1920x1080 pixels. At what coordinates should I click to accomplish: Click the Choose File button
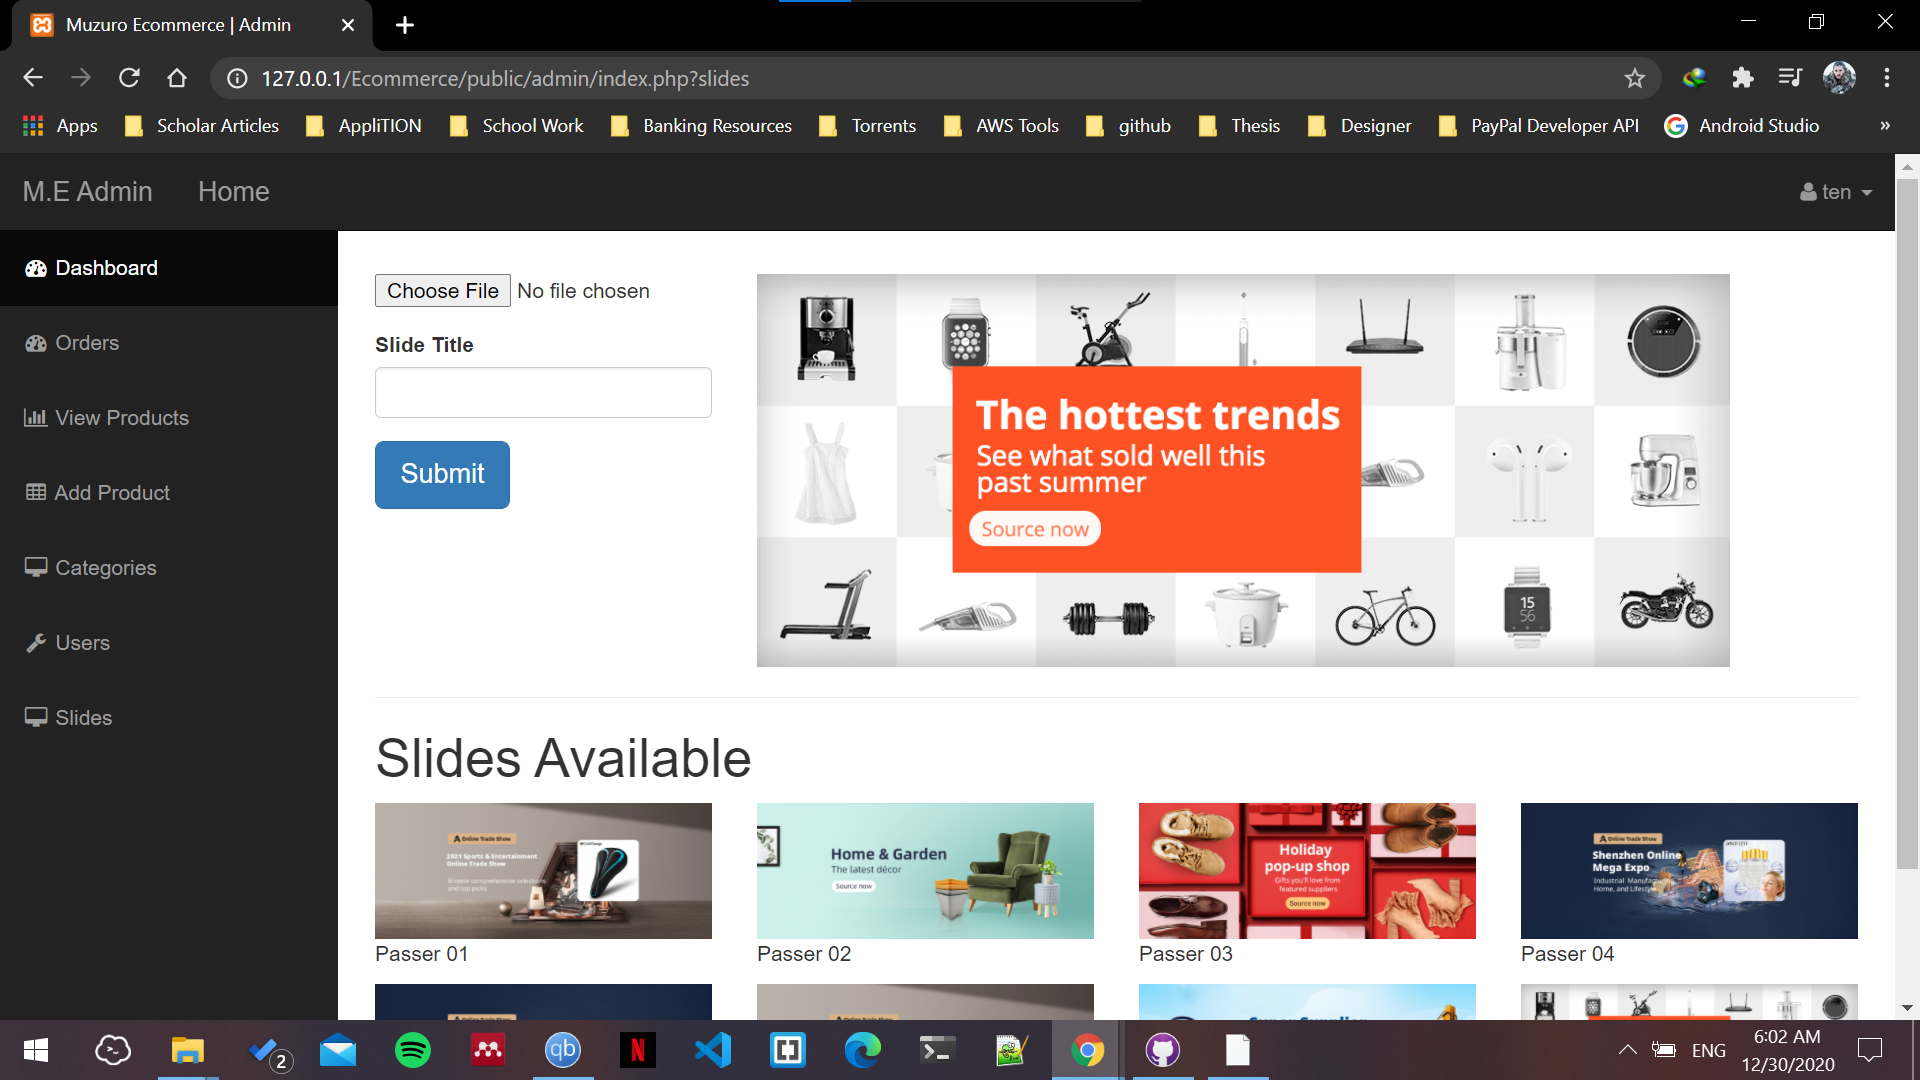tap(442, 291)
